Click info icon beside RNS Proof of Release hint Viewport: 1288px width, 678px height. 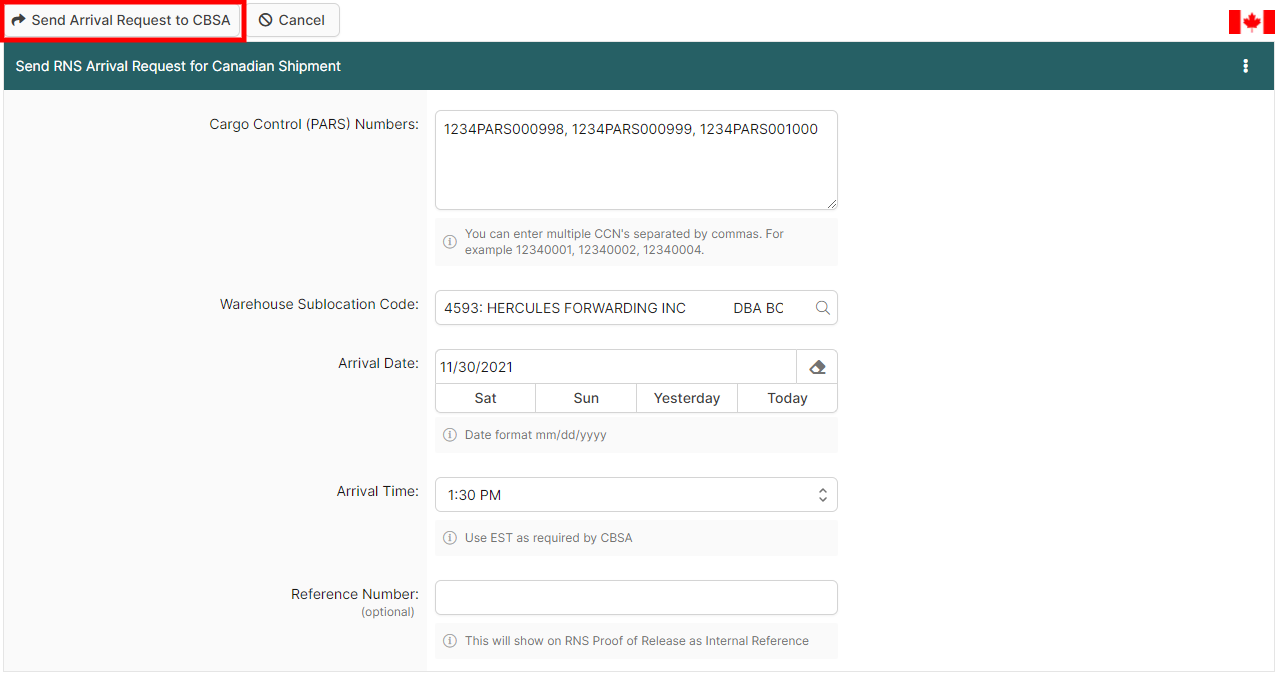450,641
